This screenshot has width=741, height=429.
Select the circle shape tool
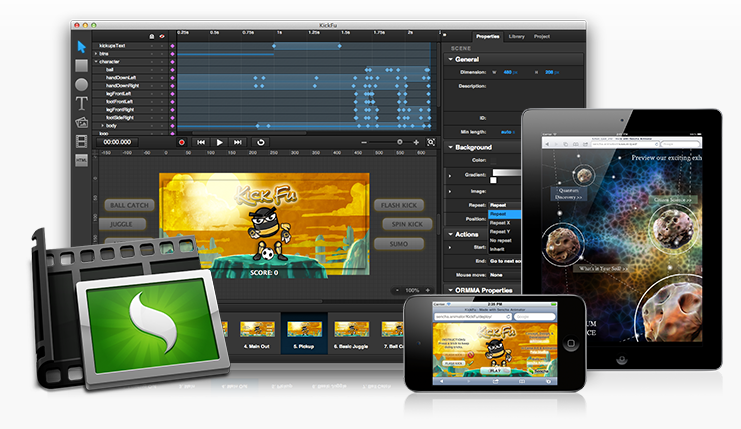pos(81,85)
